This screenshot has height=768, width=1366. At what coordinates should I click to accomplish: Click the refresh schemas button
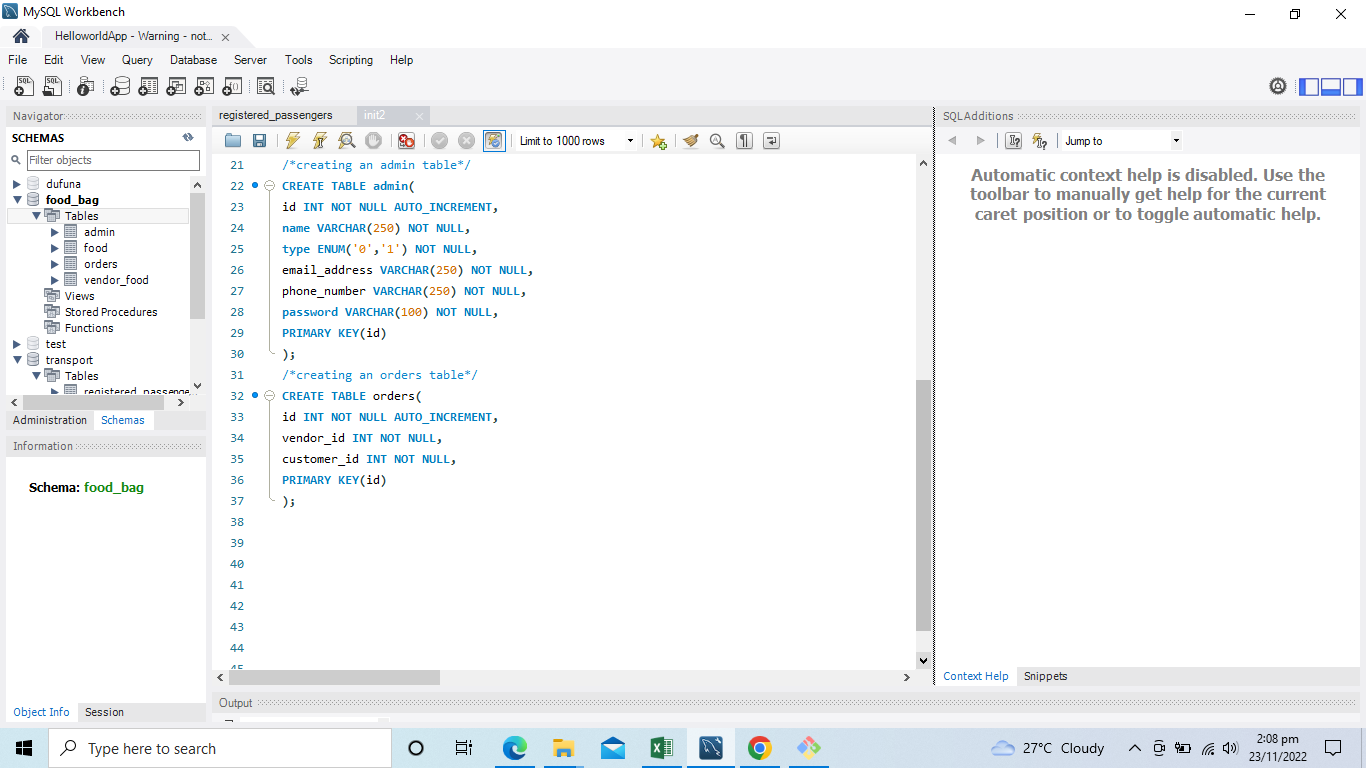point(187,137)
